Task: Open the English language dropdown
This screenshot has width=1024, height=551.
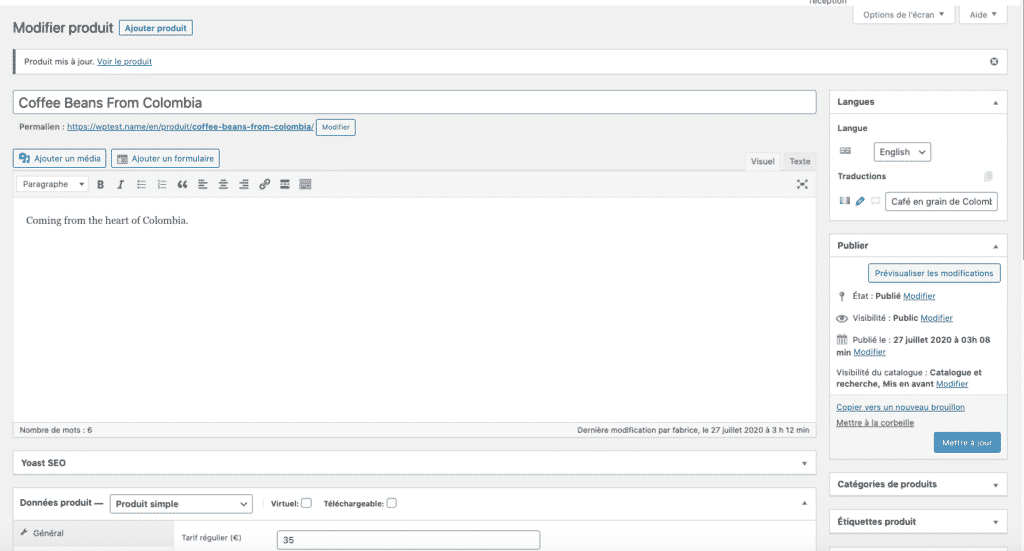Action: point(902,152)
